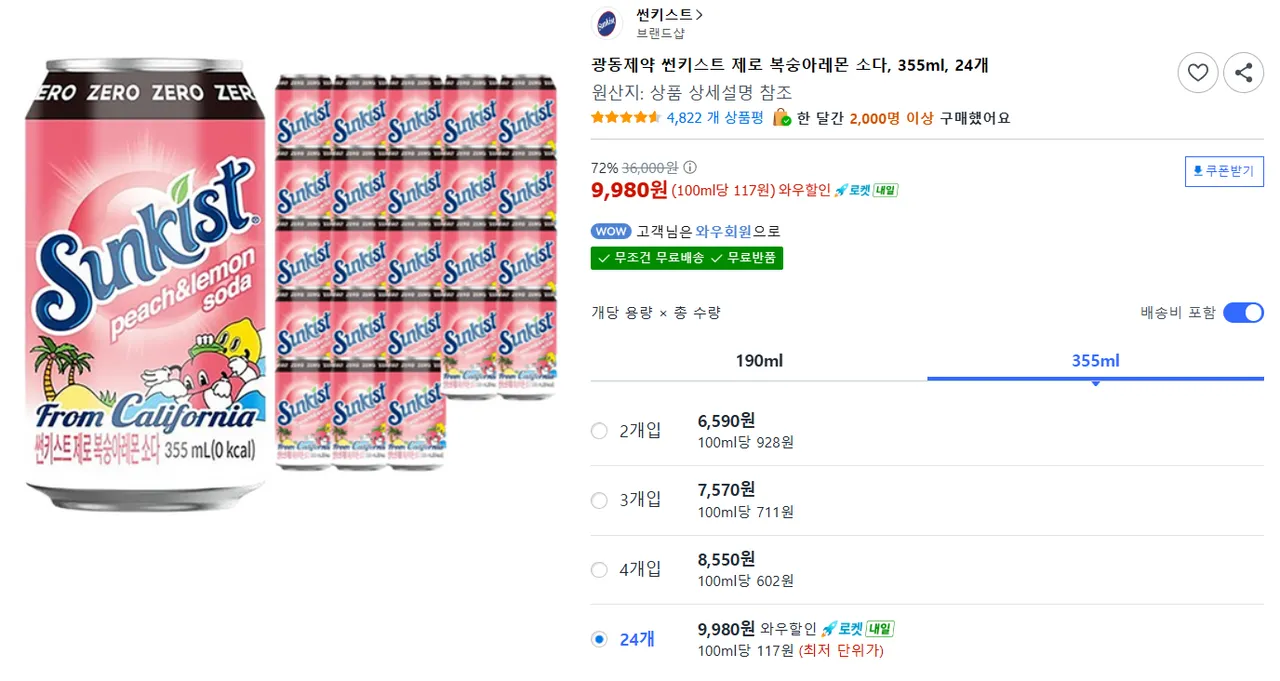Click the 쿠폰받기 coupon button
The height and width of the screenshot is (681, 1280).
(1224, 171)
